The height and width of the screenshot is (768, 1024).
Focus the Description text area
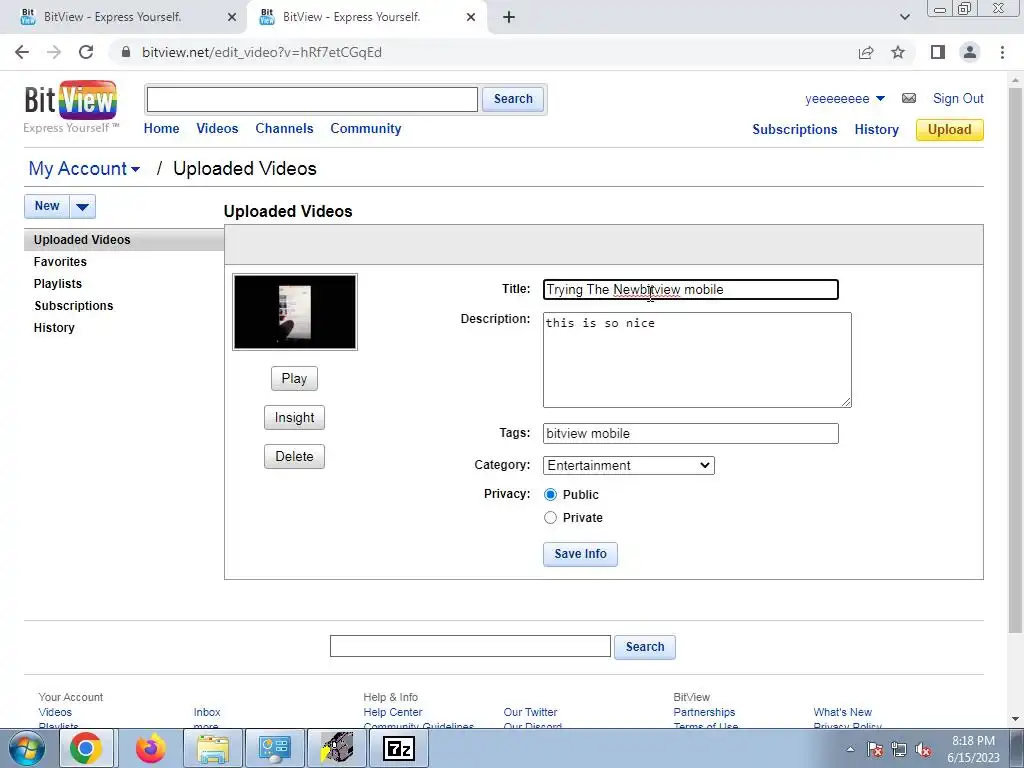click(697, 360)
